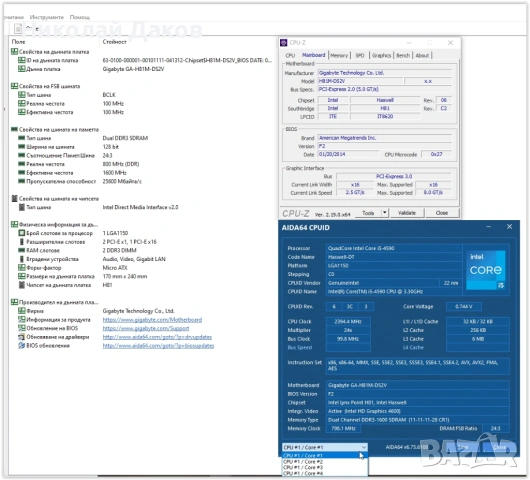Click the Intel Core i5 logo badge
The height and width of the screenshot is (480, 530).
click(486, 270)
